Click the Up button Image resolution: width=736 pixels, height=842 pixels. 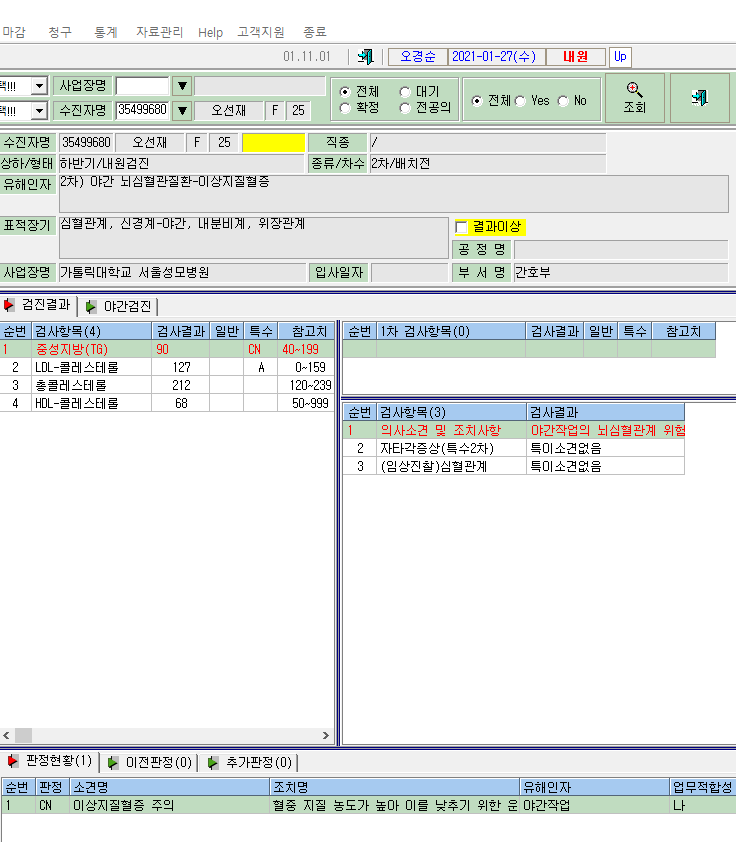(x=620, y=56)
